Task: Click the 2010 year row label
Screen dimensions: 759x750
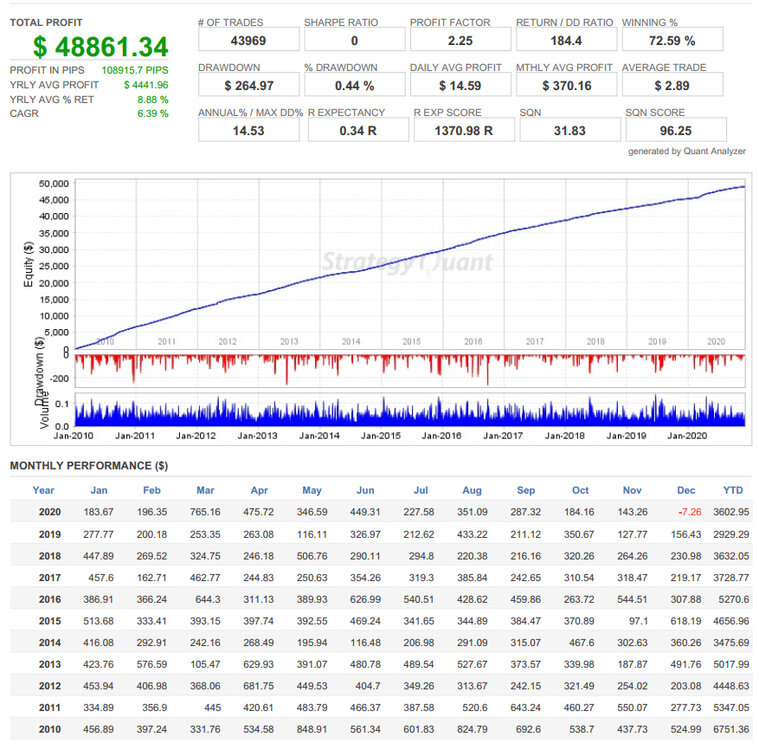Action: [50, 729]
